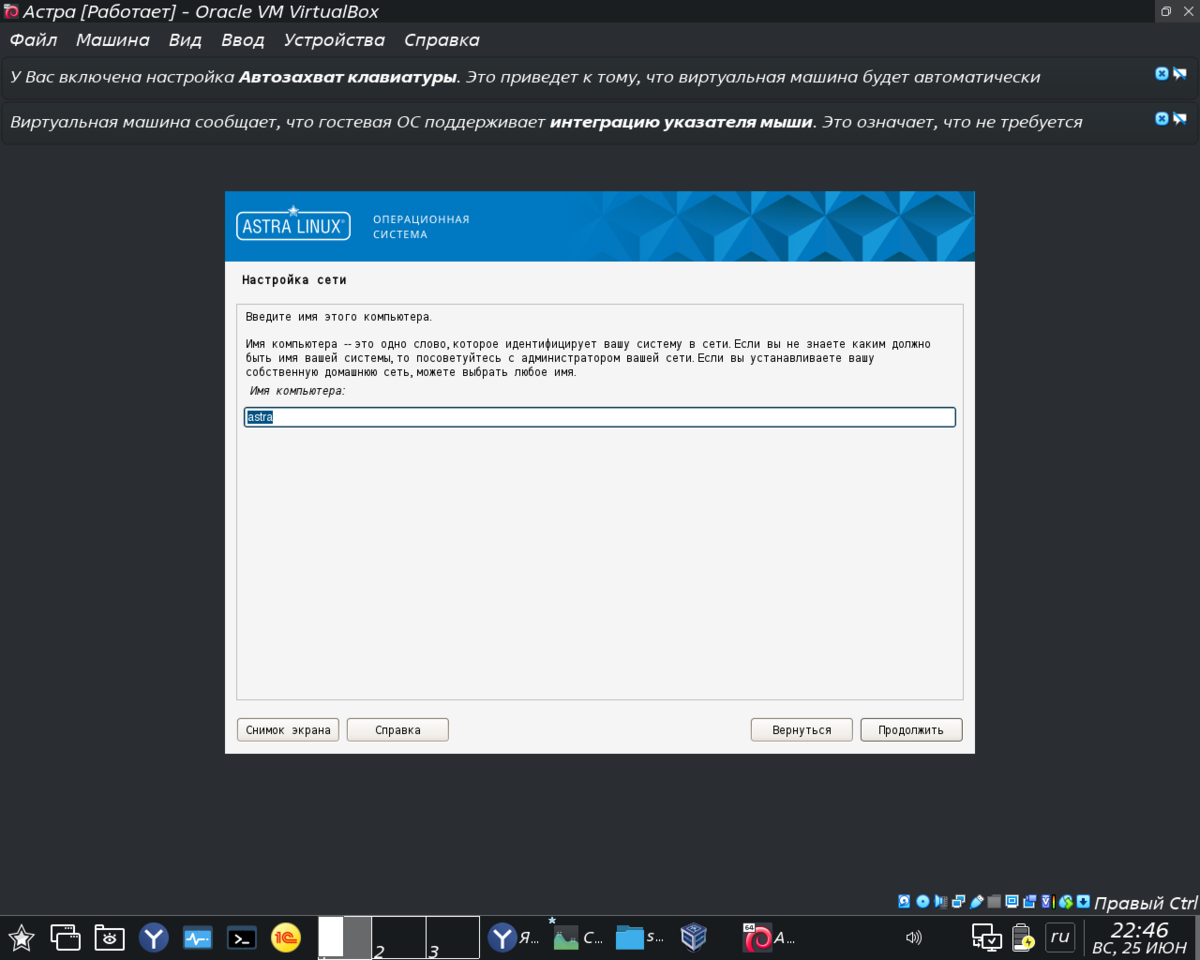The height and width of the screenshot is (960, 1200).
Task: Switch to the Астра VM window task
Action: pyautogui.click(x=770, y=937)
